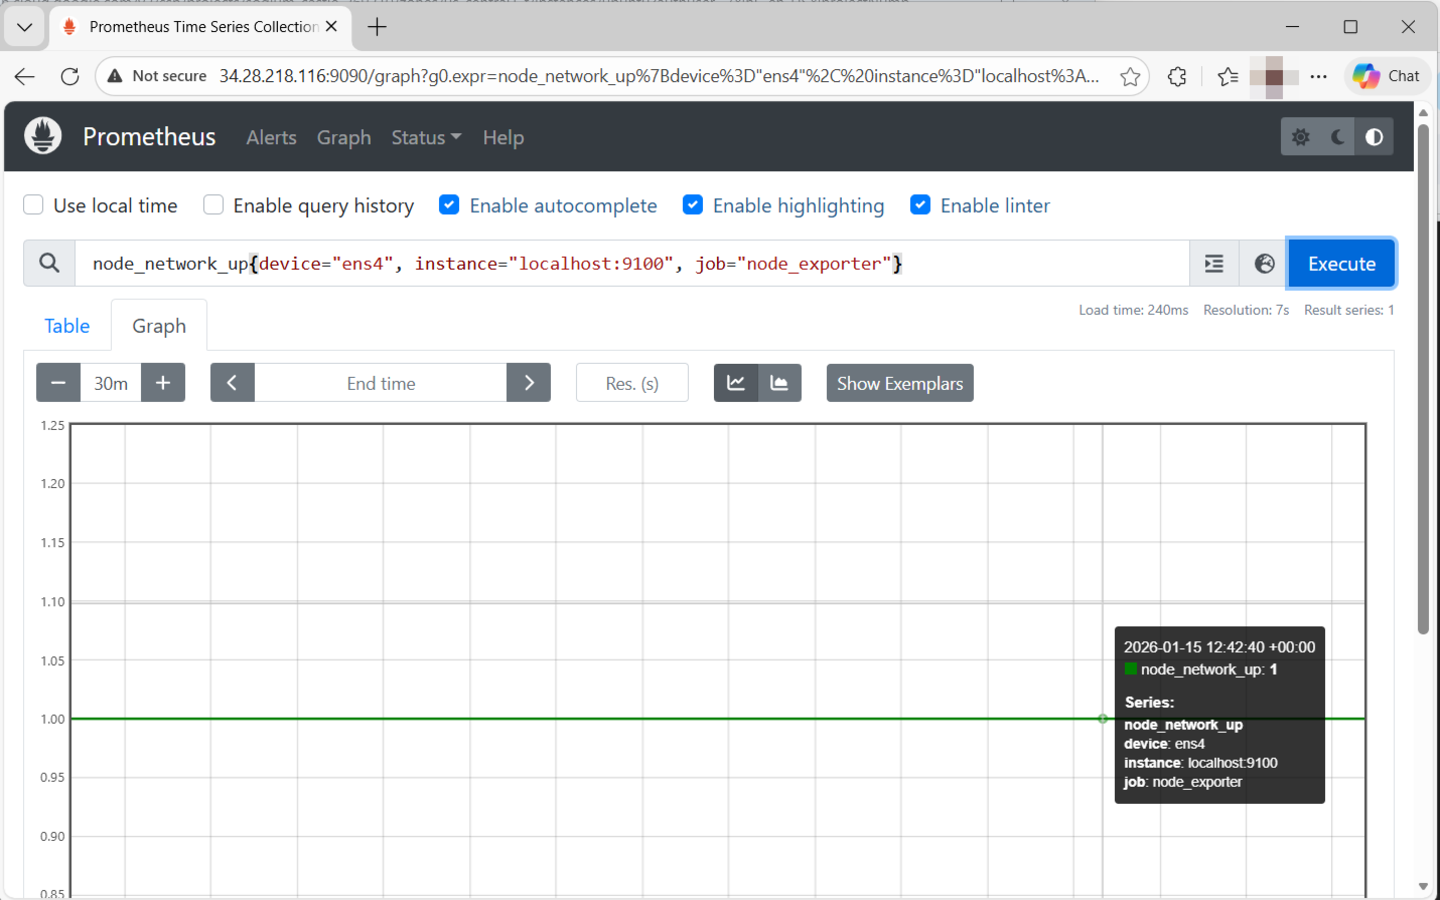The height and width of the screenshot is (900, 1440).
Task: Select the light theme gear icon
Action: tap(1300, 136)
